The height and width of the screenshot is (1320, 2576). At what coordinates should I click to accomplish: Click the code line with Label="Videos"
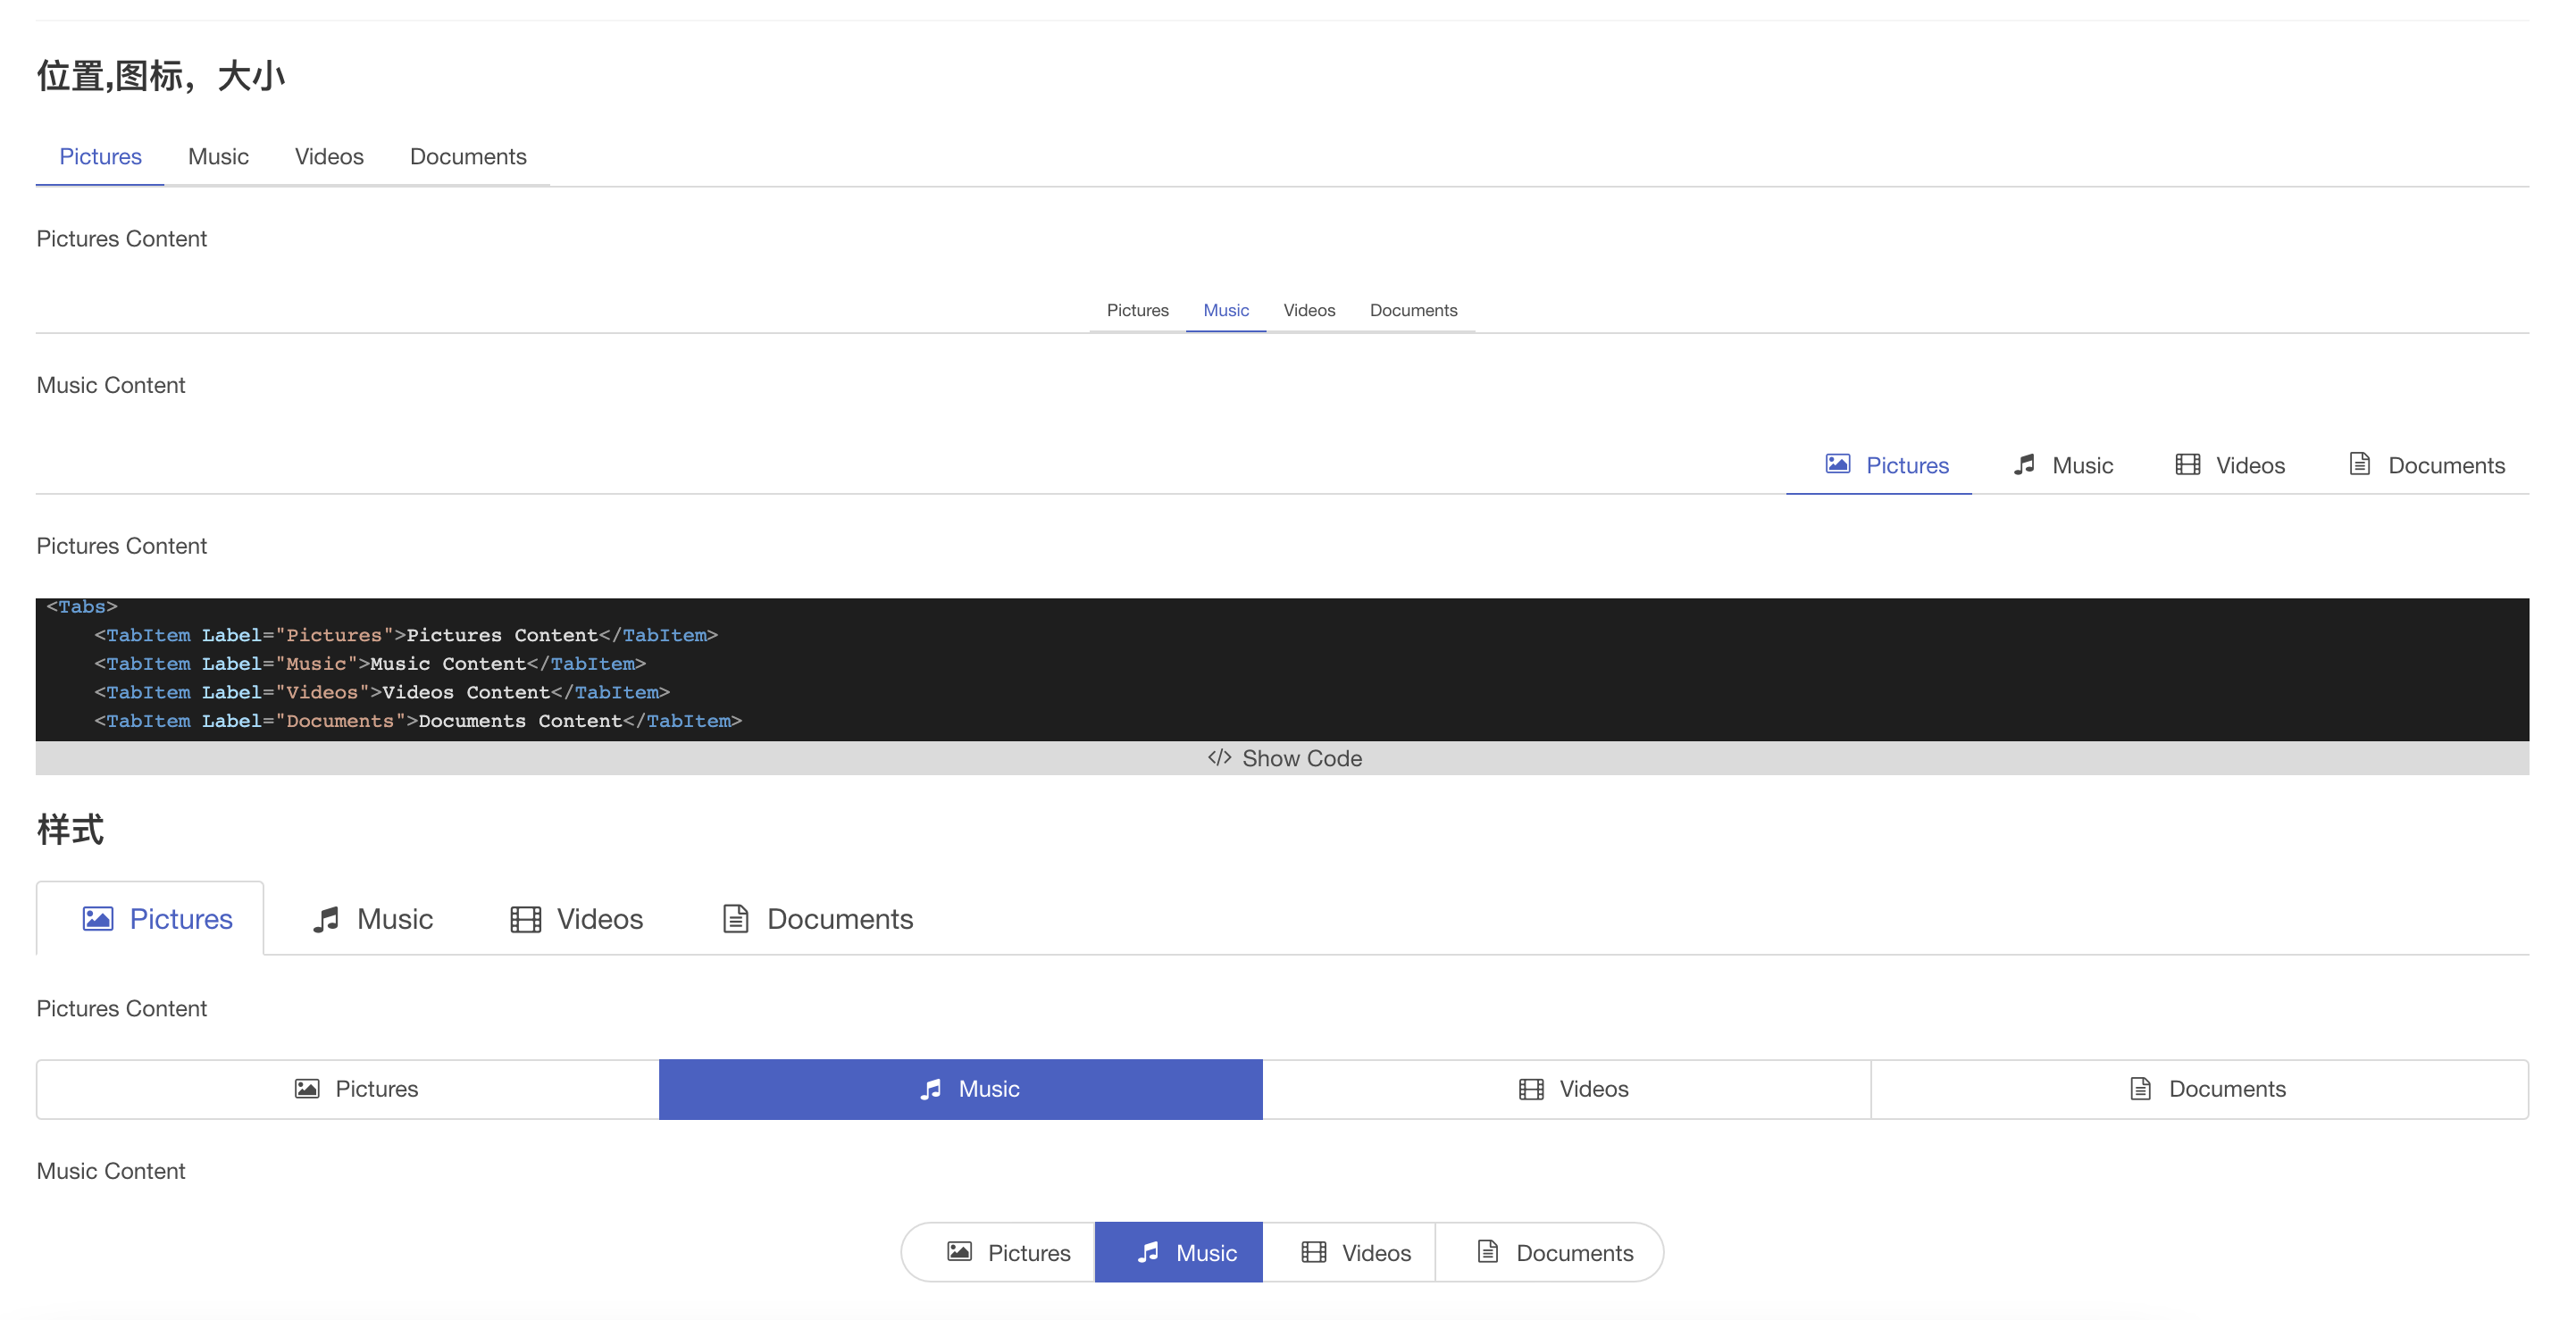click(x=382, y=692)
